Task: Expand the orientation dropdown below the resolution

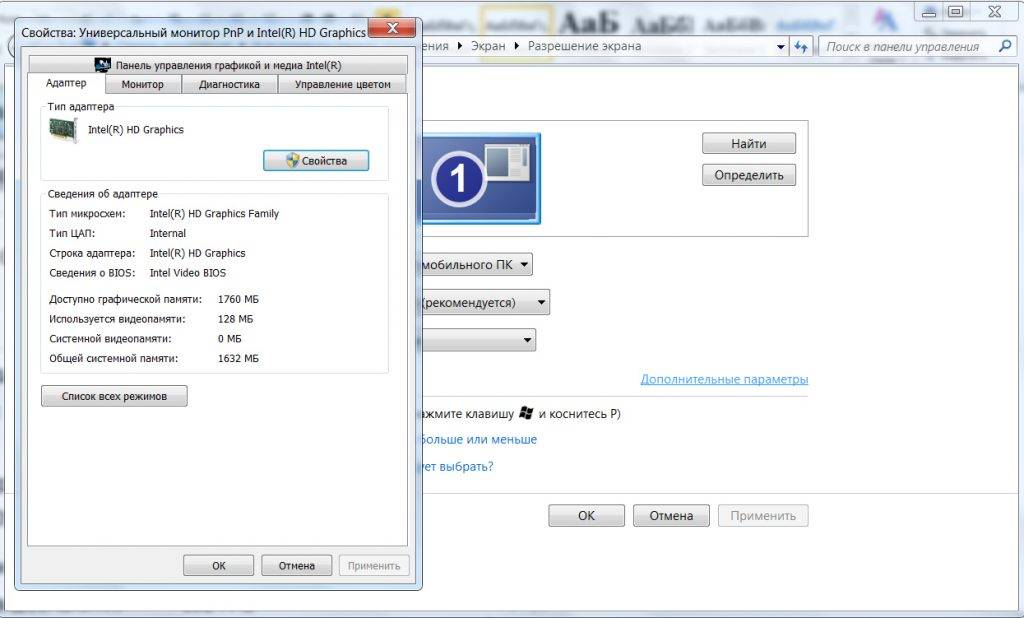Action: point(478,340)
